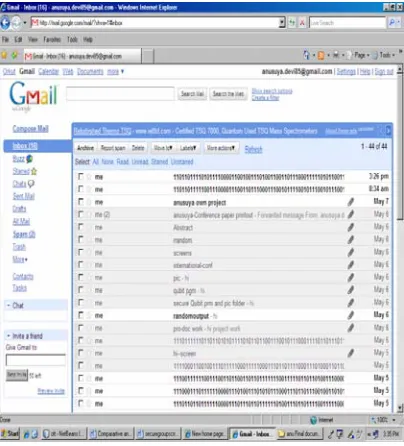The height and width of the screenshot is (446, 404).
Task: Open Favorites Center via the yellow star
Action: tap(4, 55)
